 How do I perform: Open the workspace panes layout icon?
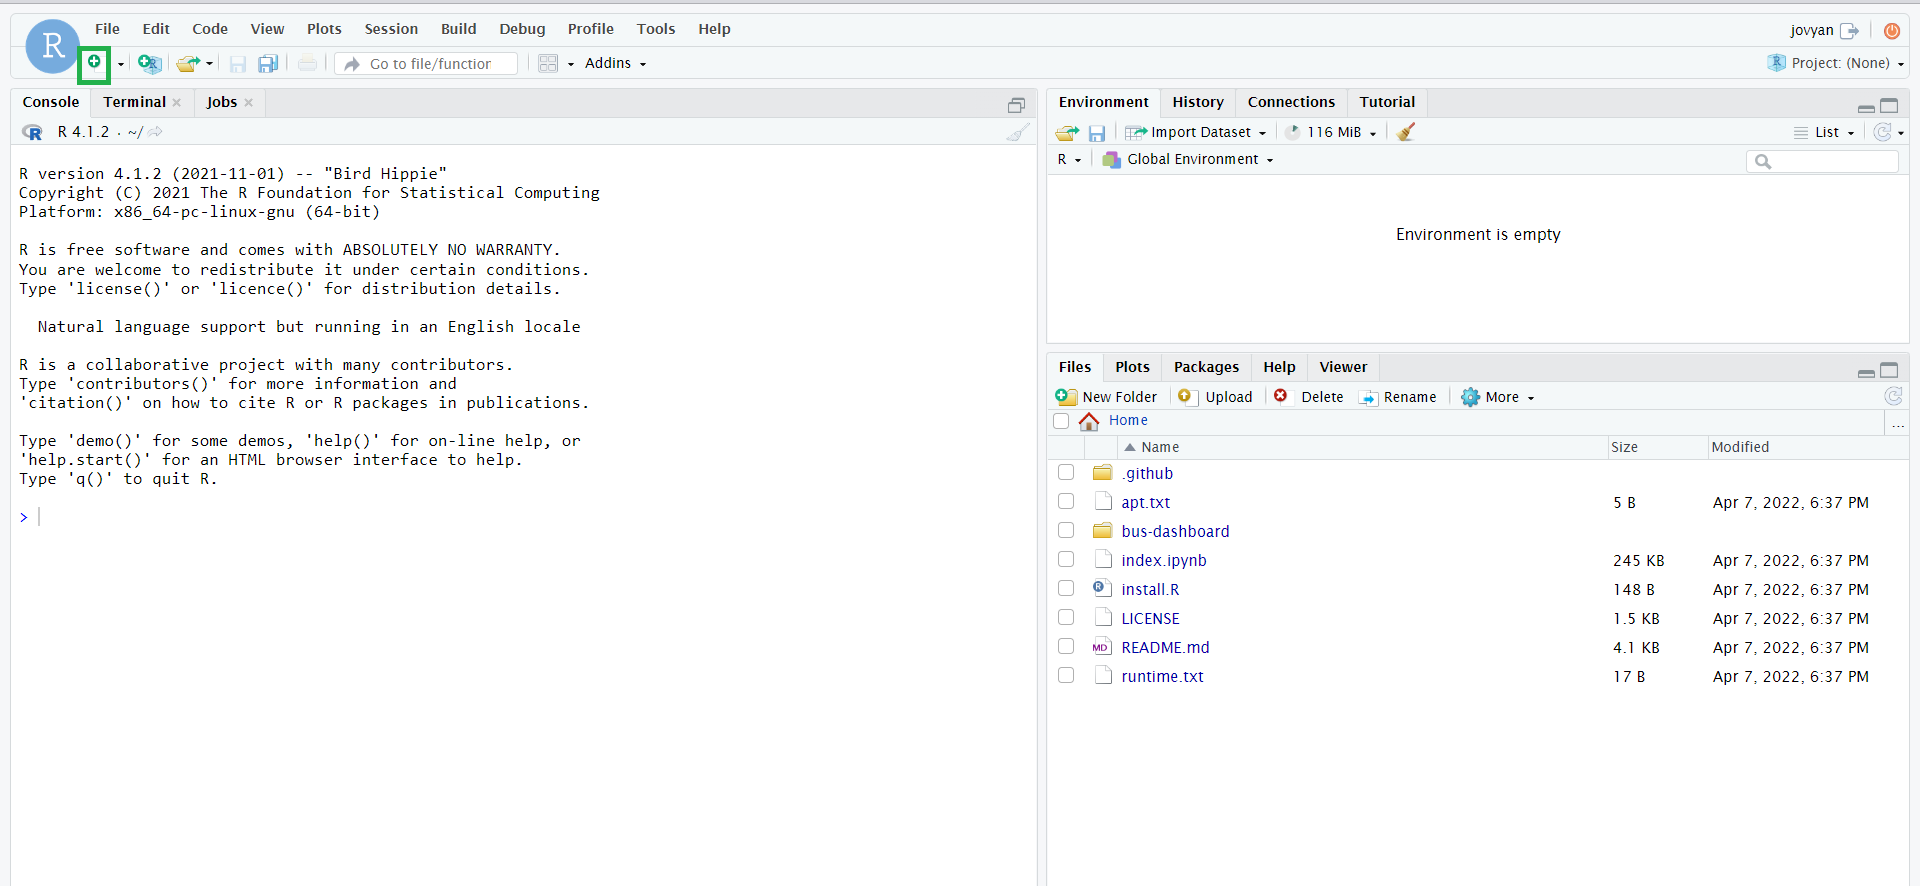click(x=548, y=64)
